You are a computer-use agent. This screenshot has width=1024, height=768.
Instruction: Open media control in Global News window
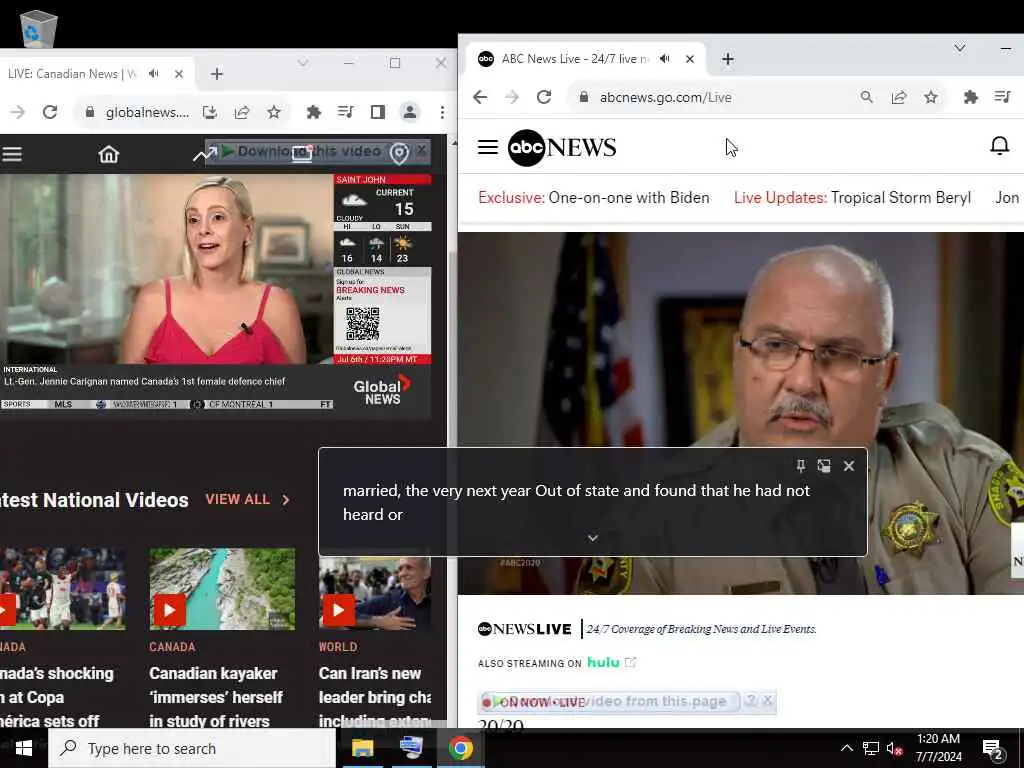(x=345, y=112)
